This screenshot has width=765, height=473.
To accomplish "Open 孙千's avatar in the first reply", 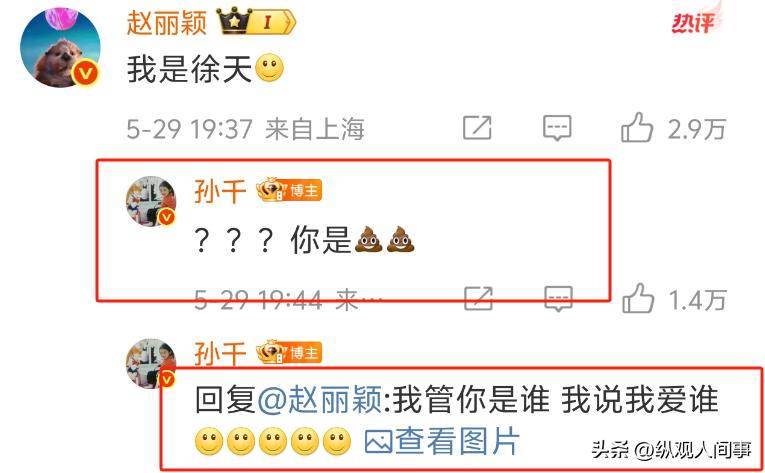I will (151, 202).
